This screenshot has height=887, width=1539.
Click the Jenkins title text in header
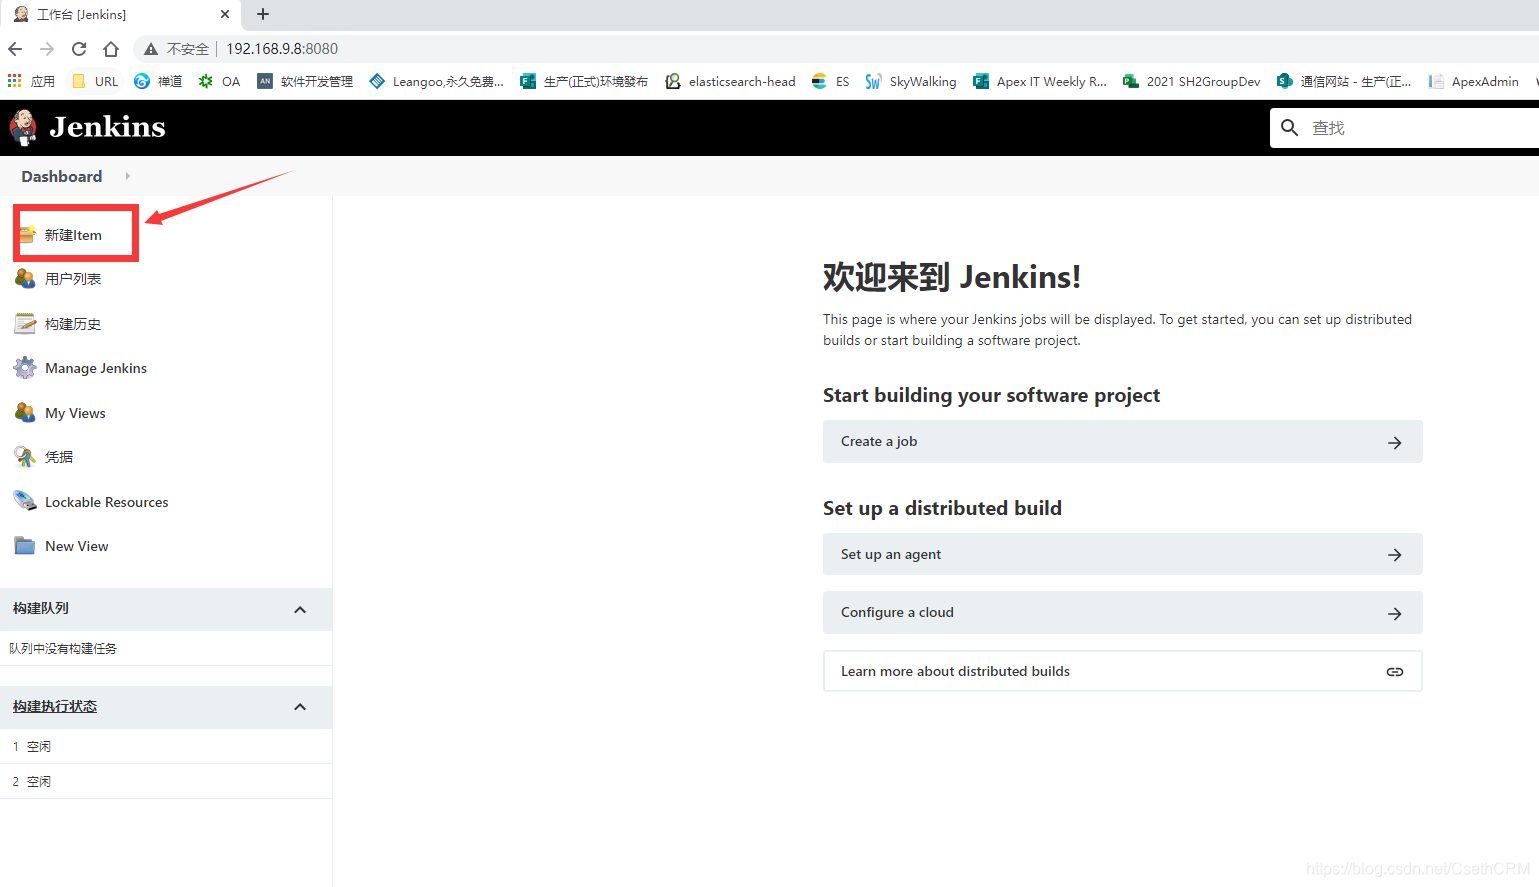point(107,127)
